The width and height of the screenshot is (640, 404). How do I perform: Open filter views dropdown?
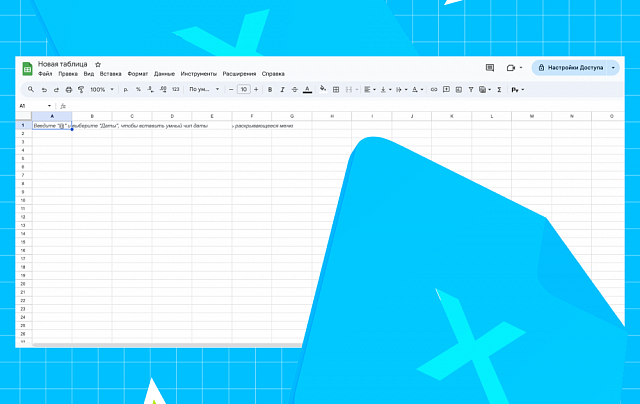[484, 90]
